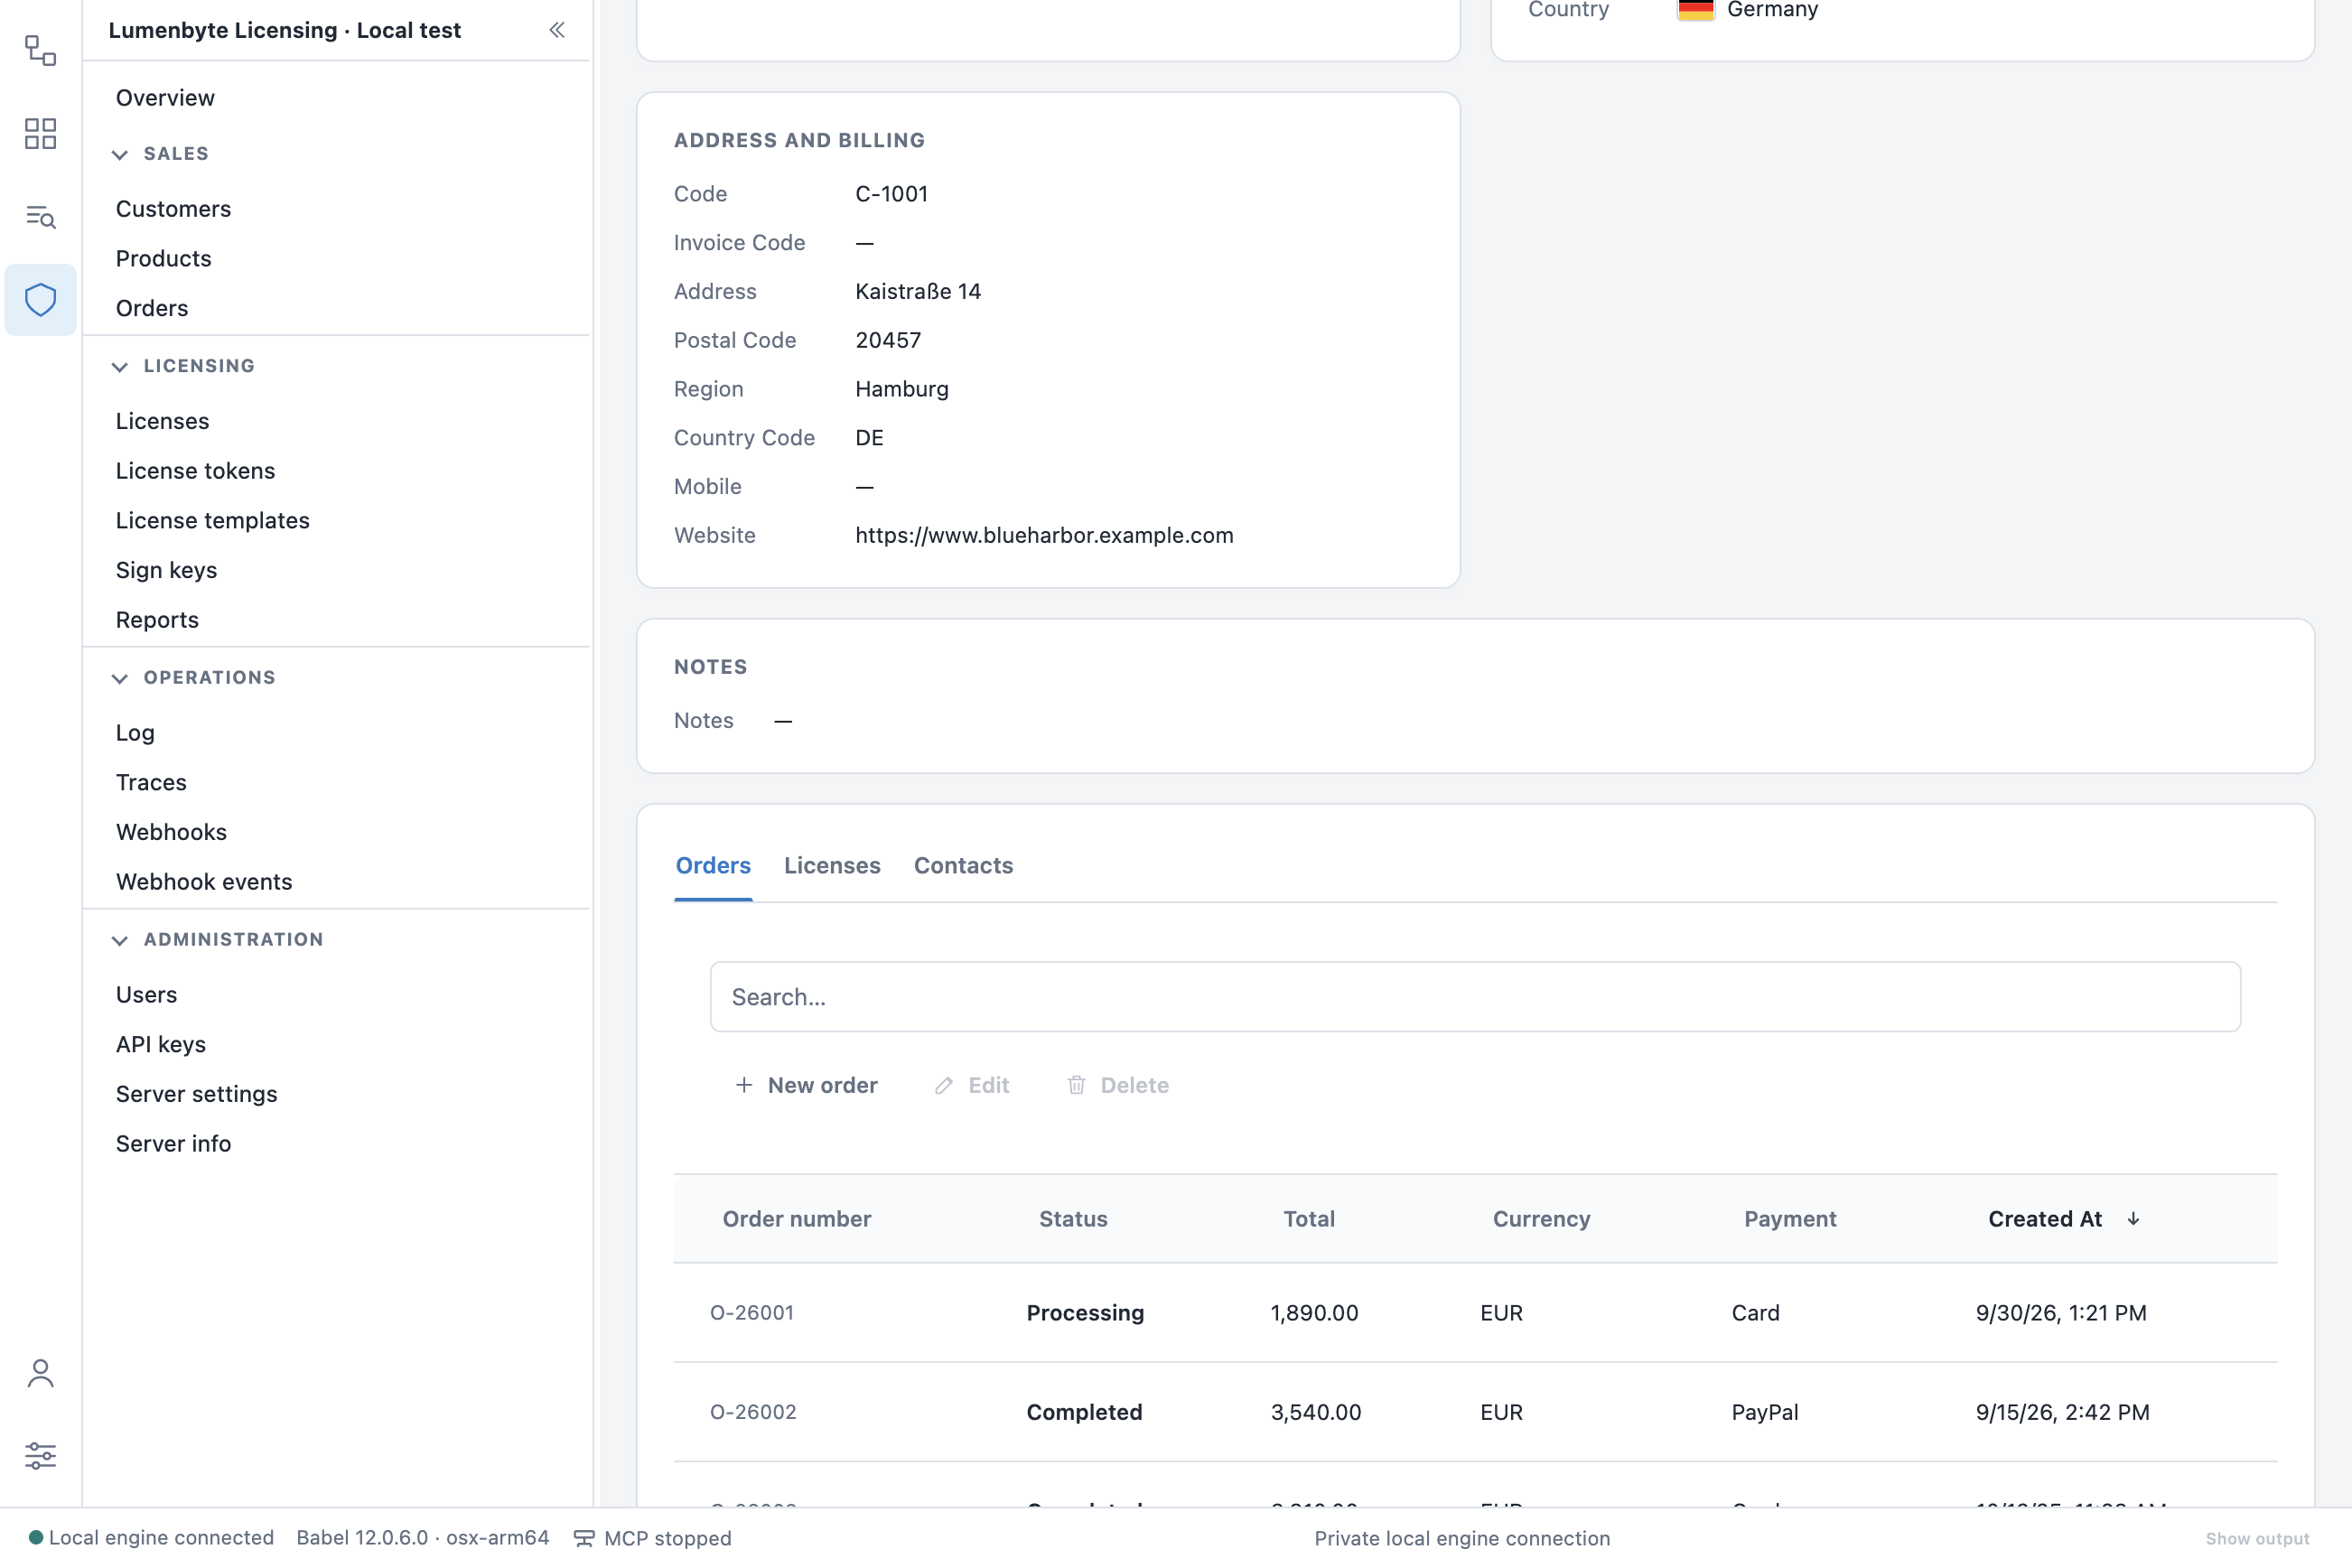The height and width of the screenshot is (1568, 2352).
Task: Collapse the sidebar with the double chevron icon
Action: [x=557, y=30]
